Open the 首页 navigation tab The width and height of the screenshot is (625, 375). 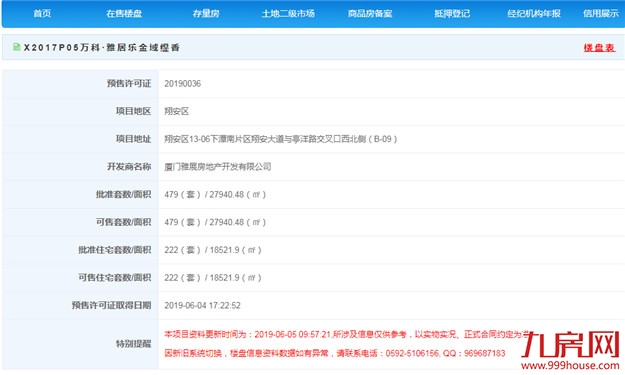coord(42,14)
